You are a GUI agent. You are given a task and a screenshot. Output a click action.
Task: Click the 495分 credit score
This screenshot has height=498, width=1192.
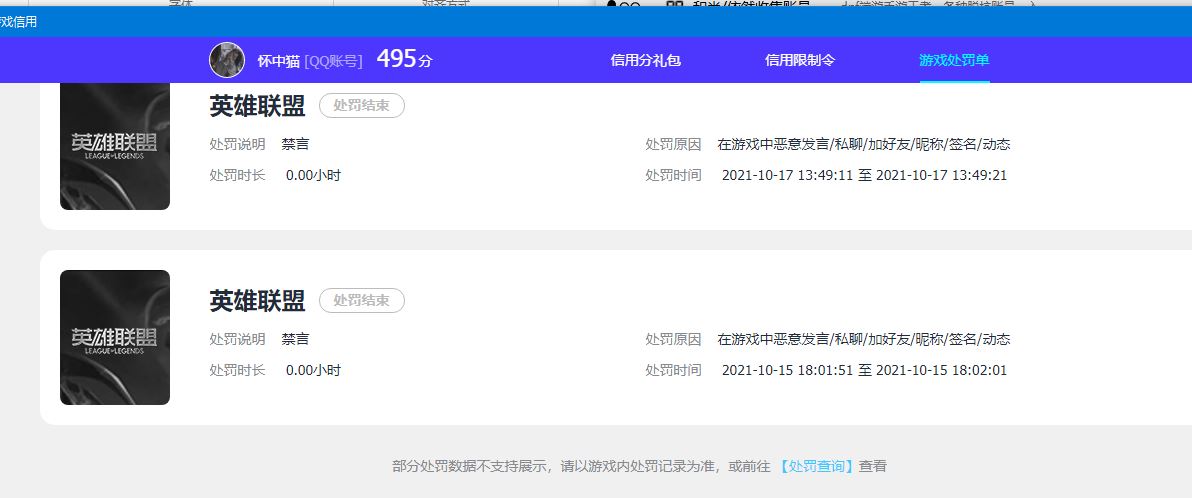click(x=404, y=59)
